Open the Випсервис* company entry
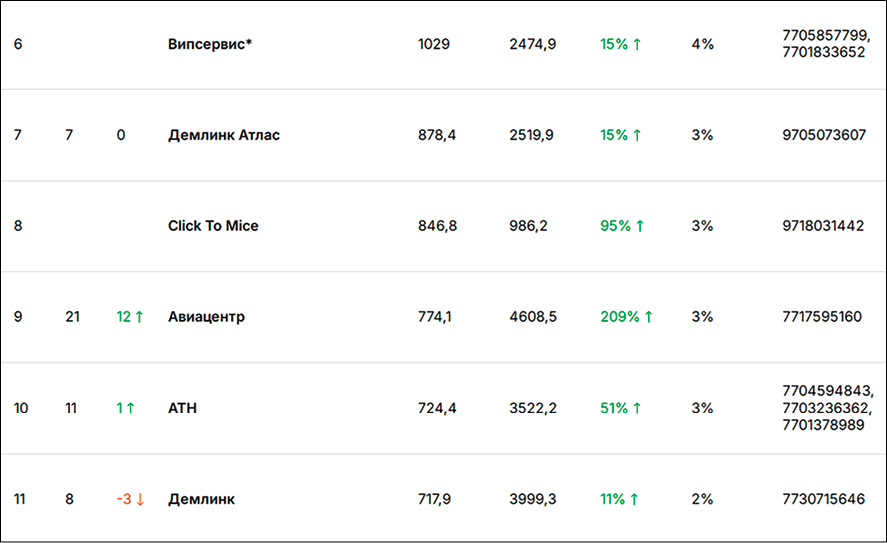This screenshot has height=543, width=887. tap(210, 44)
